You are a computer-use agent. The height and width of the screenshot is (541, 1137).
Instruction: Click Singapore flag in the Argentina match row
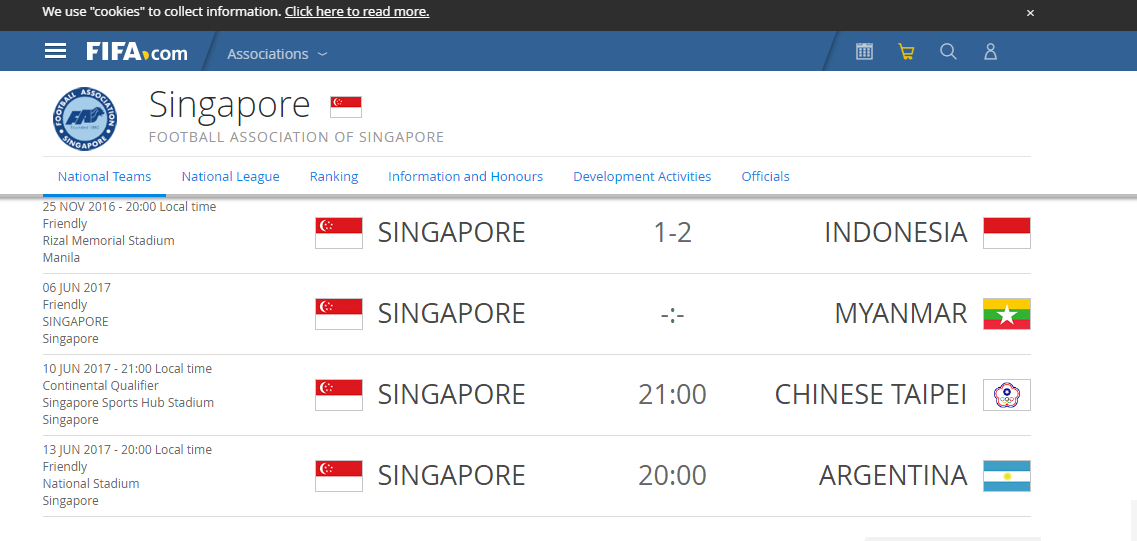339,476
